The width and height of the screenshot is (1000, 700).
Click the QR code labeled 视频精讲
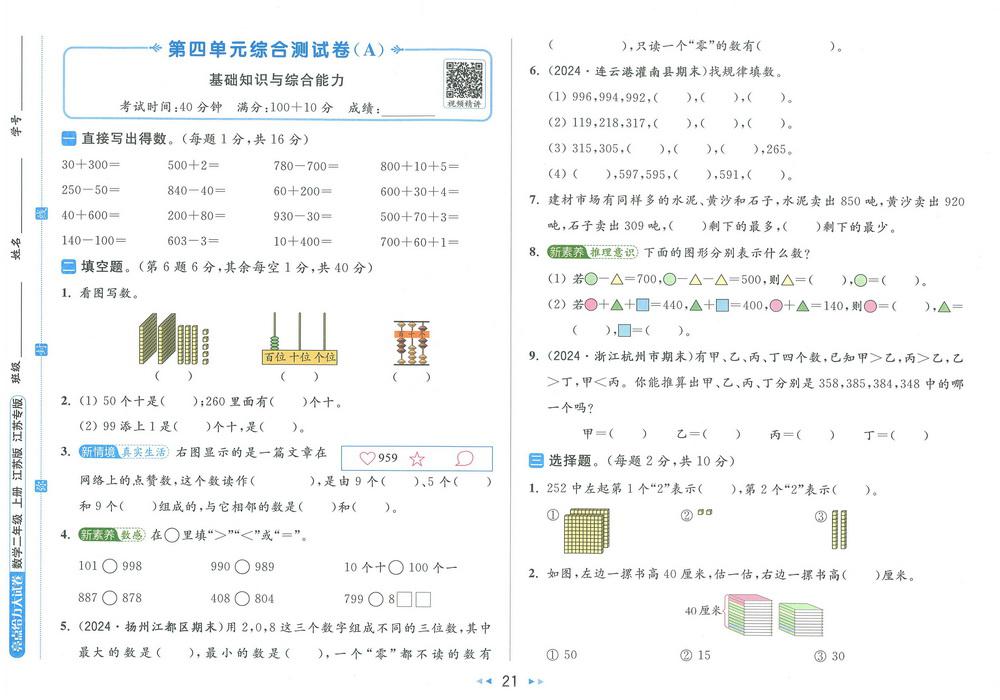[463, 80]
